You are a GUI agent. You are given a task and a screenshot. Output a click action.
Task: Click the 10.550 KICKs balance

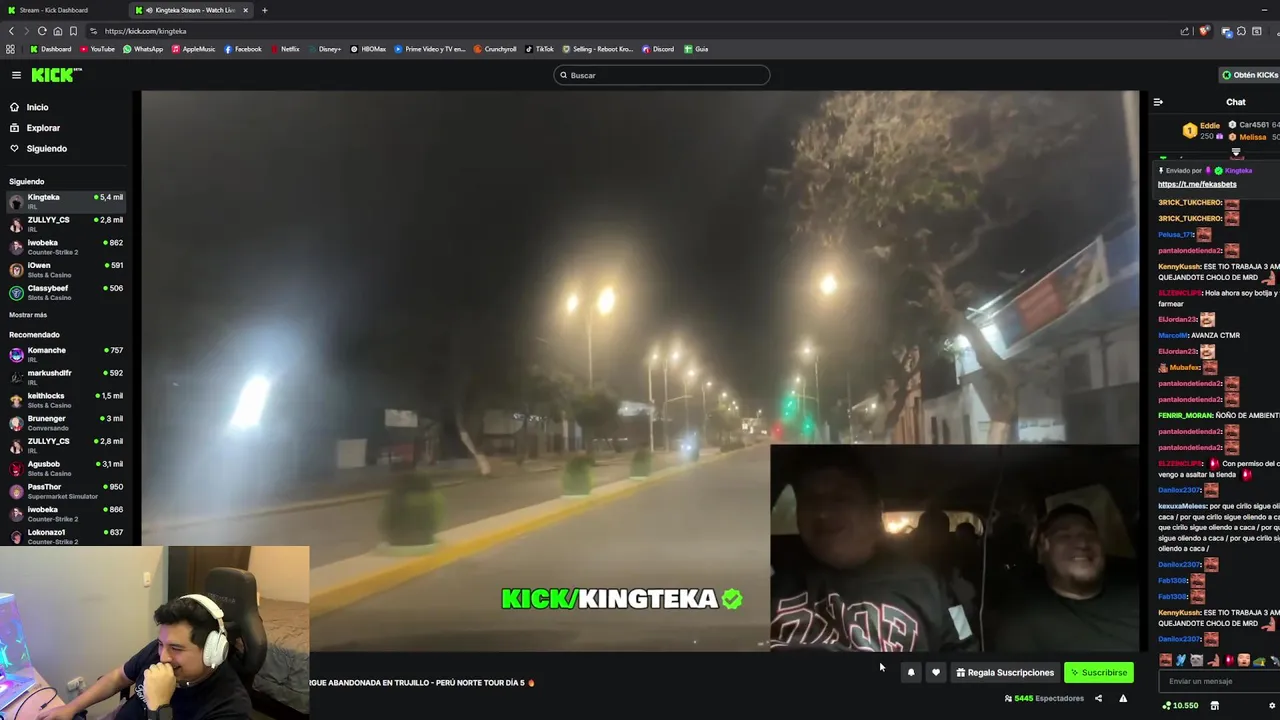[1180, 706]
